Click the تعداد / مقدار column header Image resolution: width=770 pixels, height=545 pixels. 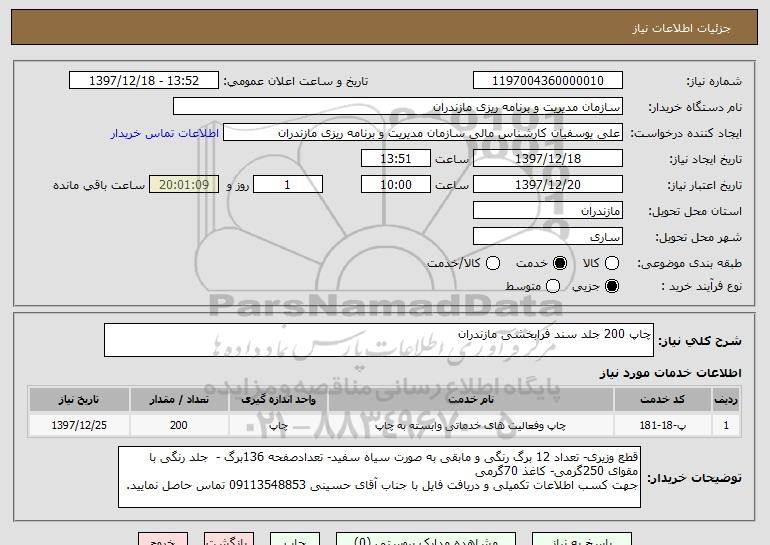point(179,399)
